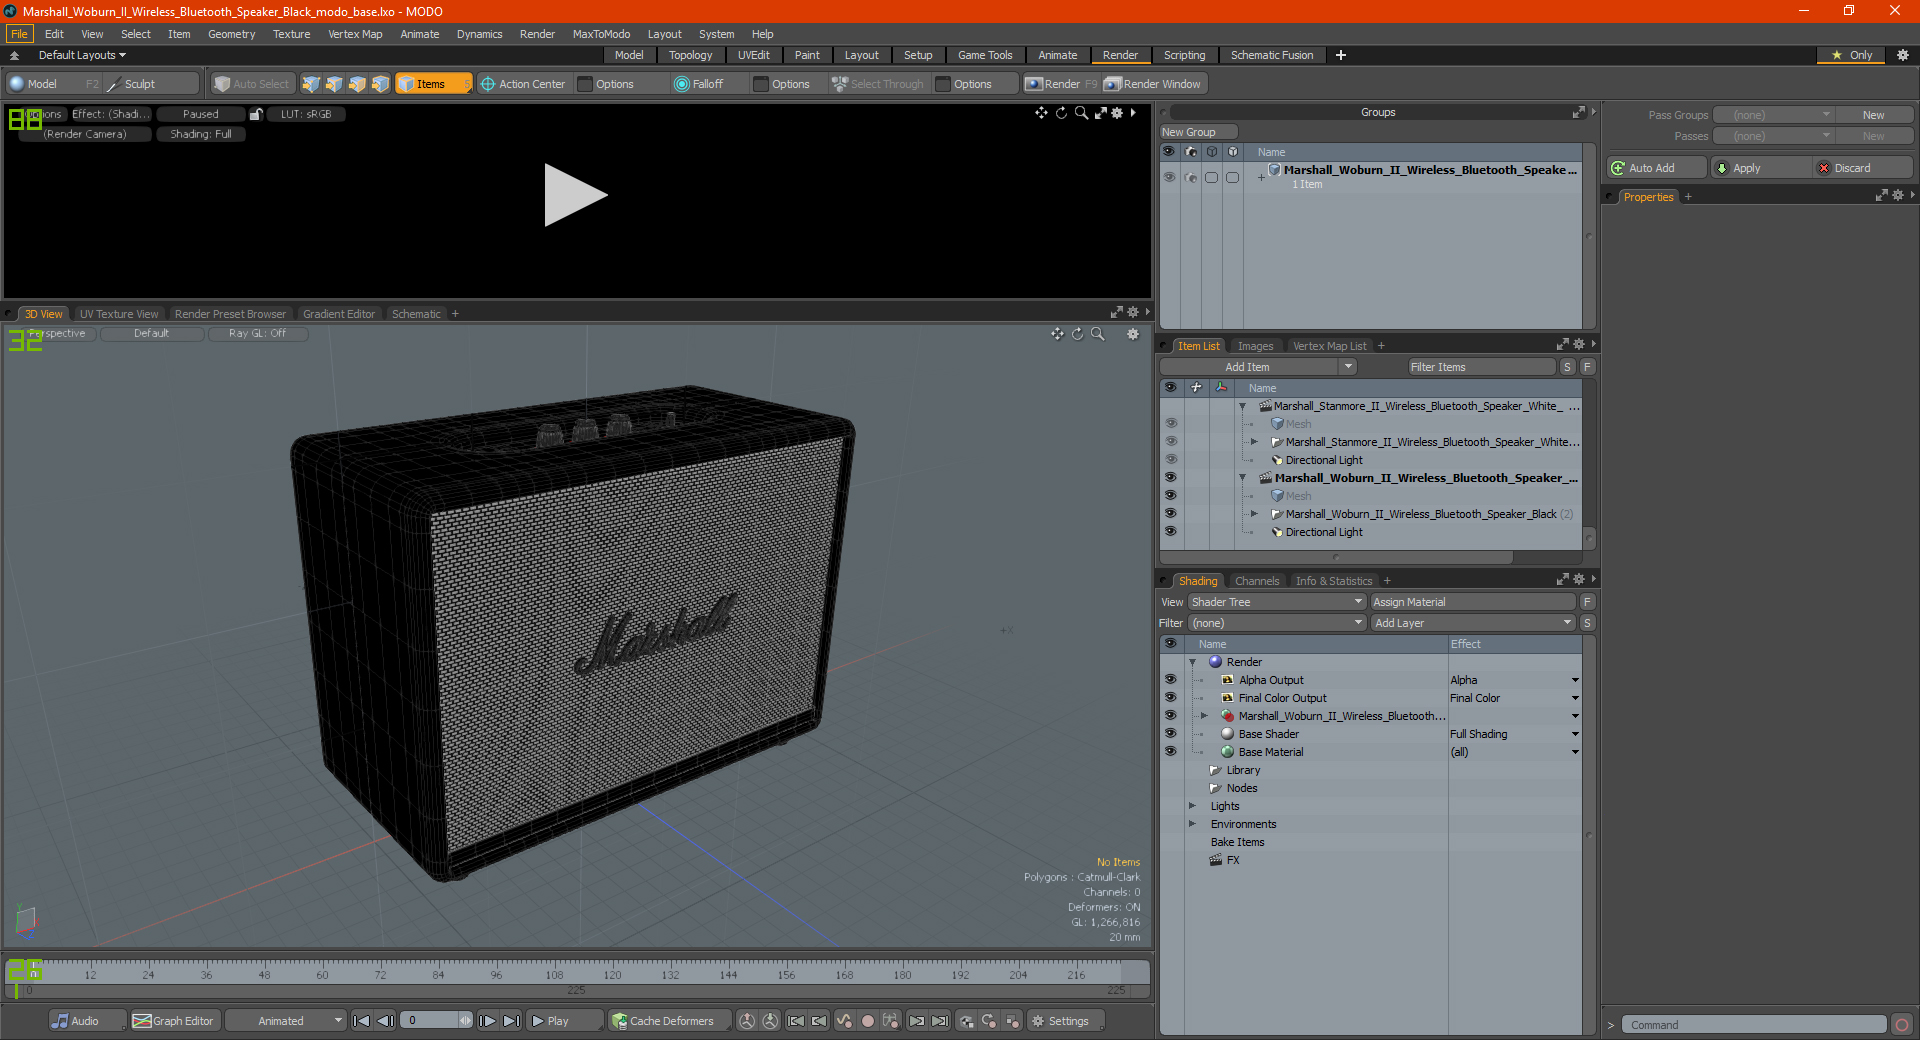Toggle visibility of Final Color Output layer

tap(1170, 698)
